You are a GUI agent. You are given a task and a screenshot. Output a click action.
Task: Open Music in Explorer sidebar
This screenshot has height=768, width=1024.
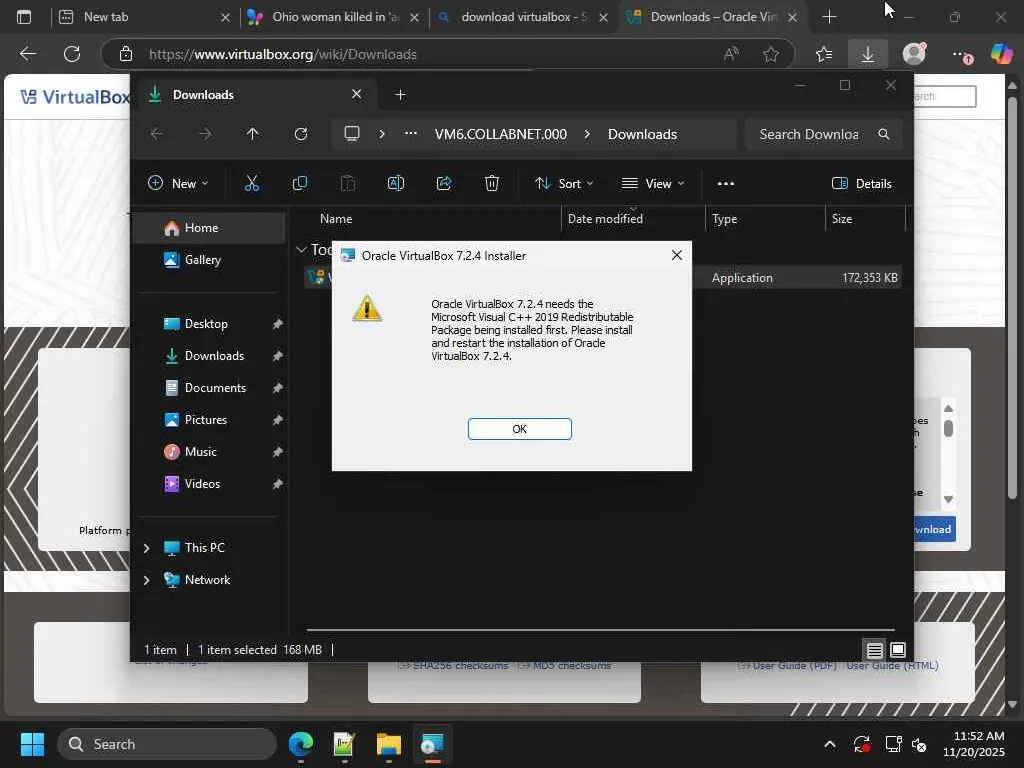209,452
